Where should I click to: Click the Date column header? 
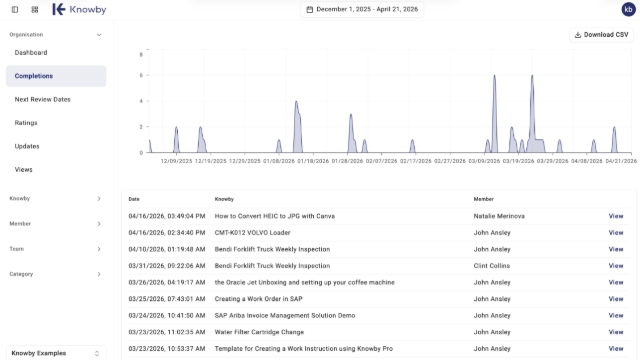point(134,199)
